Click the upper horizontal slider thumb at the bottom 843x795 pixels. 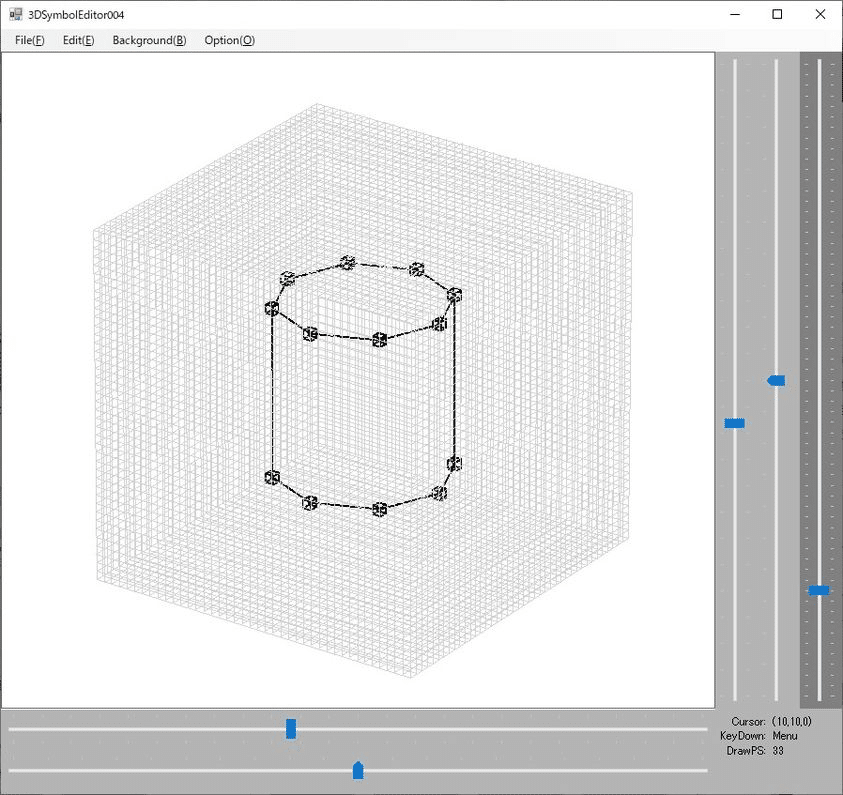[291, 729]
